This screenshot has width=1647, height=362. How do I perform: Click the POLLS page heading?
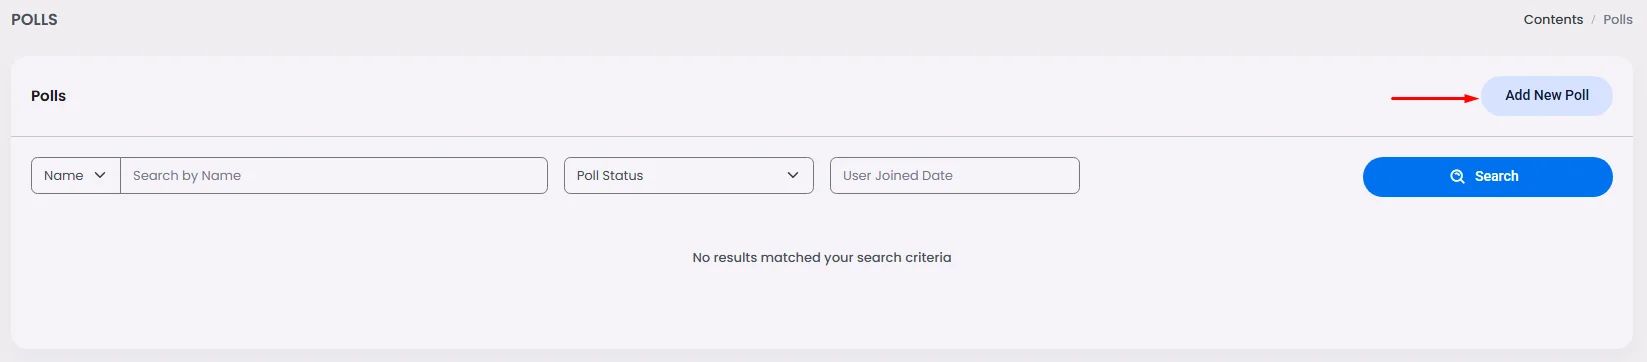[x=34, y=19]
